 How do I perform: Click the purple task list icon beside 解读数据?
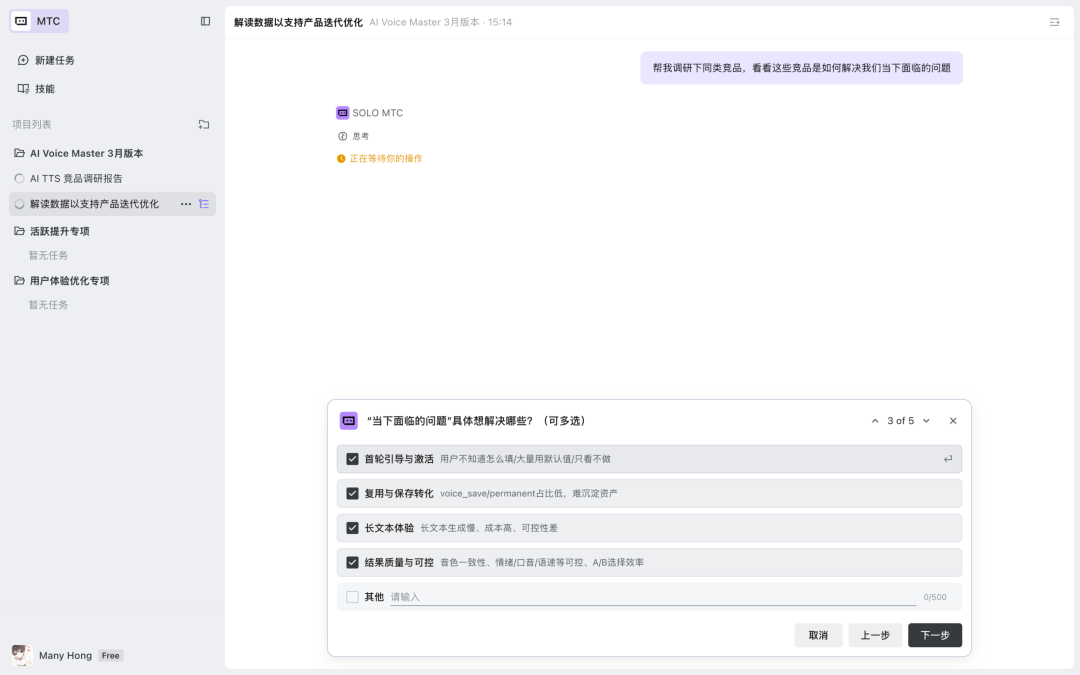204,203
